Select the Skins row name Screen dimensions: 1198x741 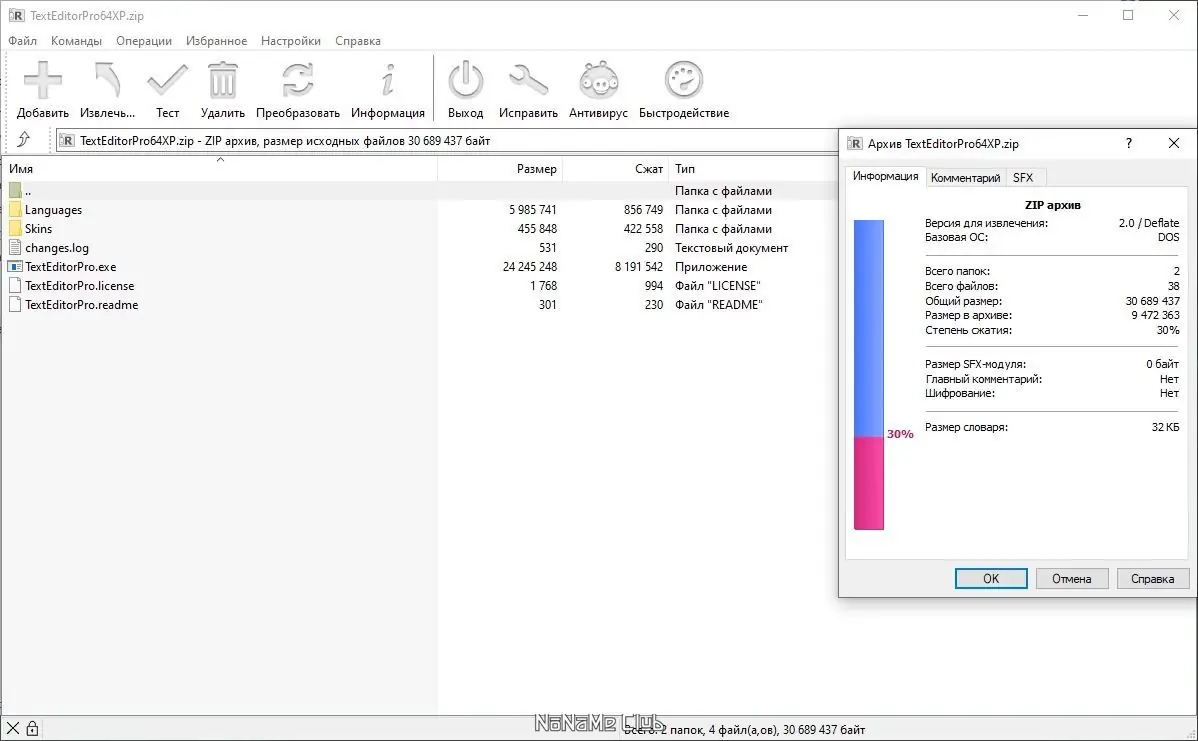38,228
